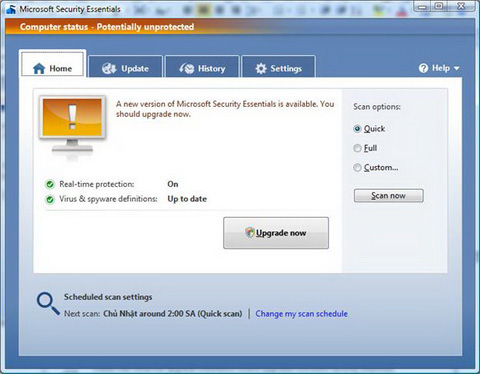Screen dimensions: 480x374
Task: Click the 'Scheduled scan settings' heading
Action: click(108, 297)
